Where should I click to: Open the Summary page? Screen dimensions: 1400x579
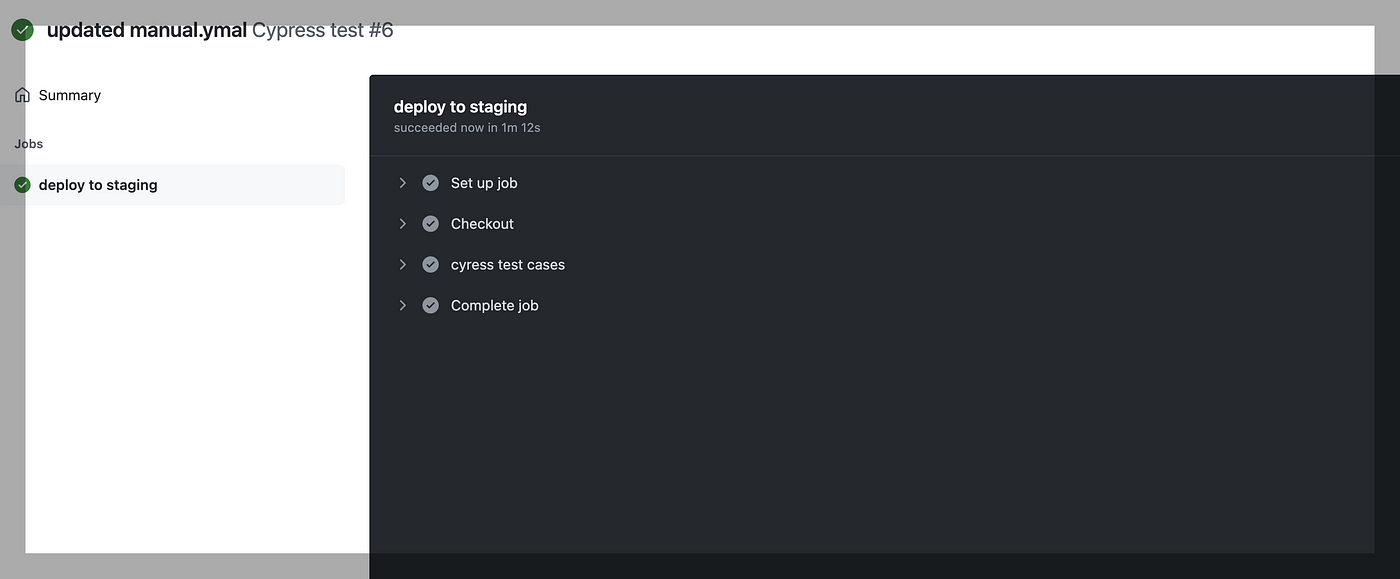(69, 94)
